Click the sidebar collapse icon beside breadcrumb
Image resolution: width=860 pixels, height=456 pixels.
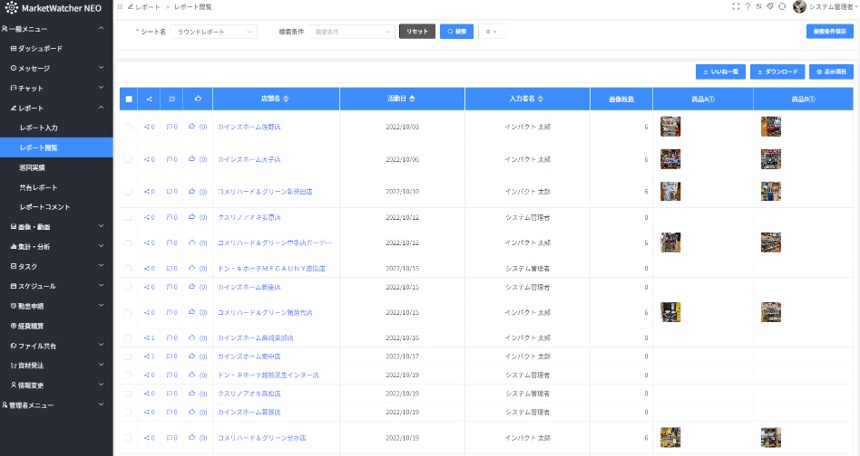pyautogui.click(x=120, y=7)
